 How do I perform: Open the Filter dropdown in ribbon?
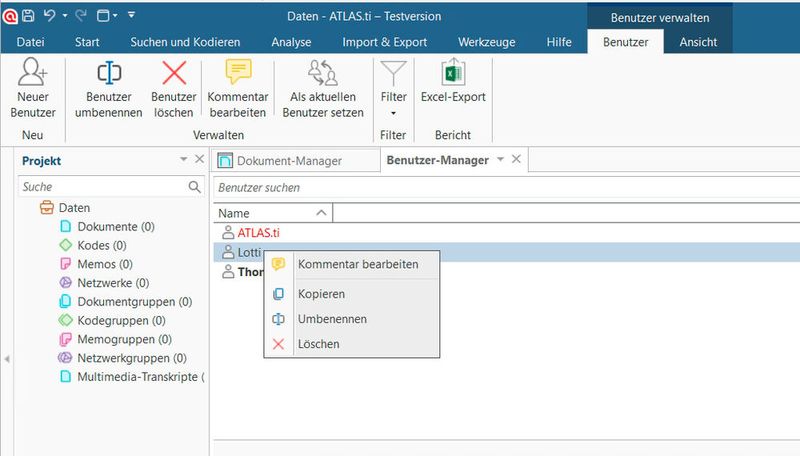tap(393, 89)
